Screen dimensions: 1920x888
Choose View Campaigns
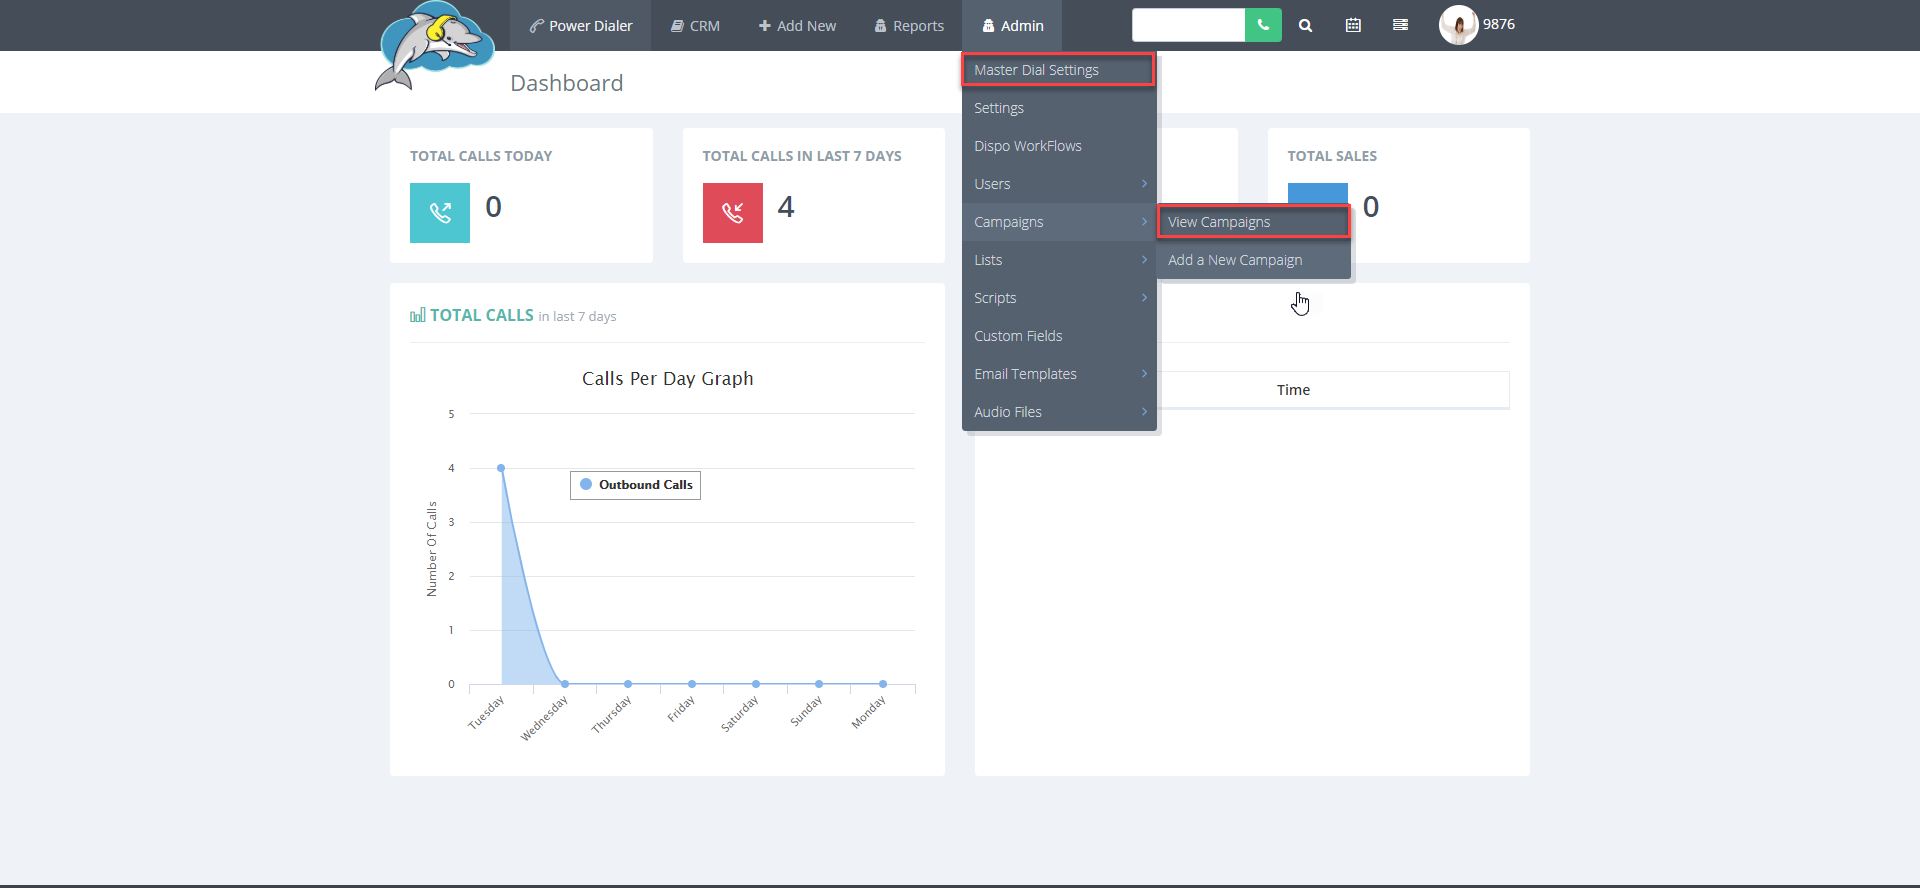[1253, 222]
